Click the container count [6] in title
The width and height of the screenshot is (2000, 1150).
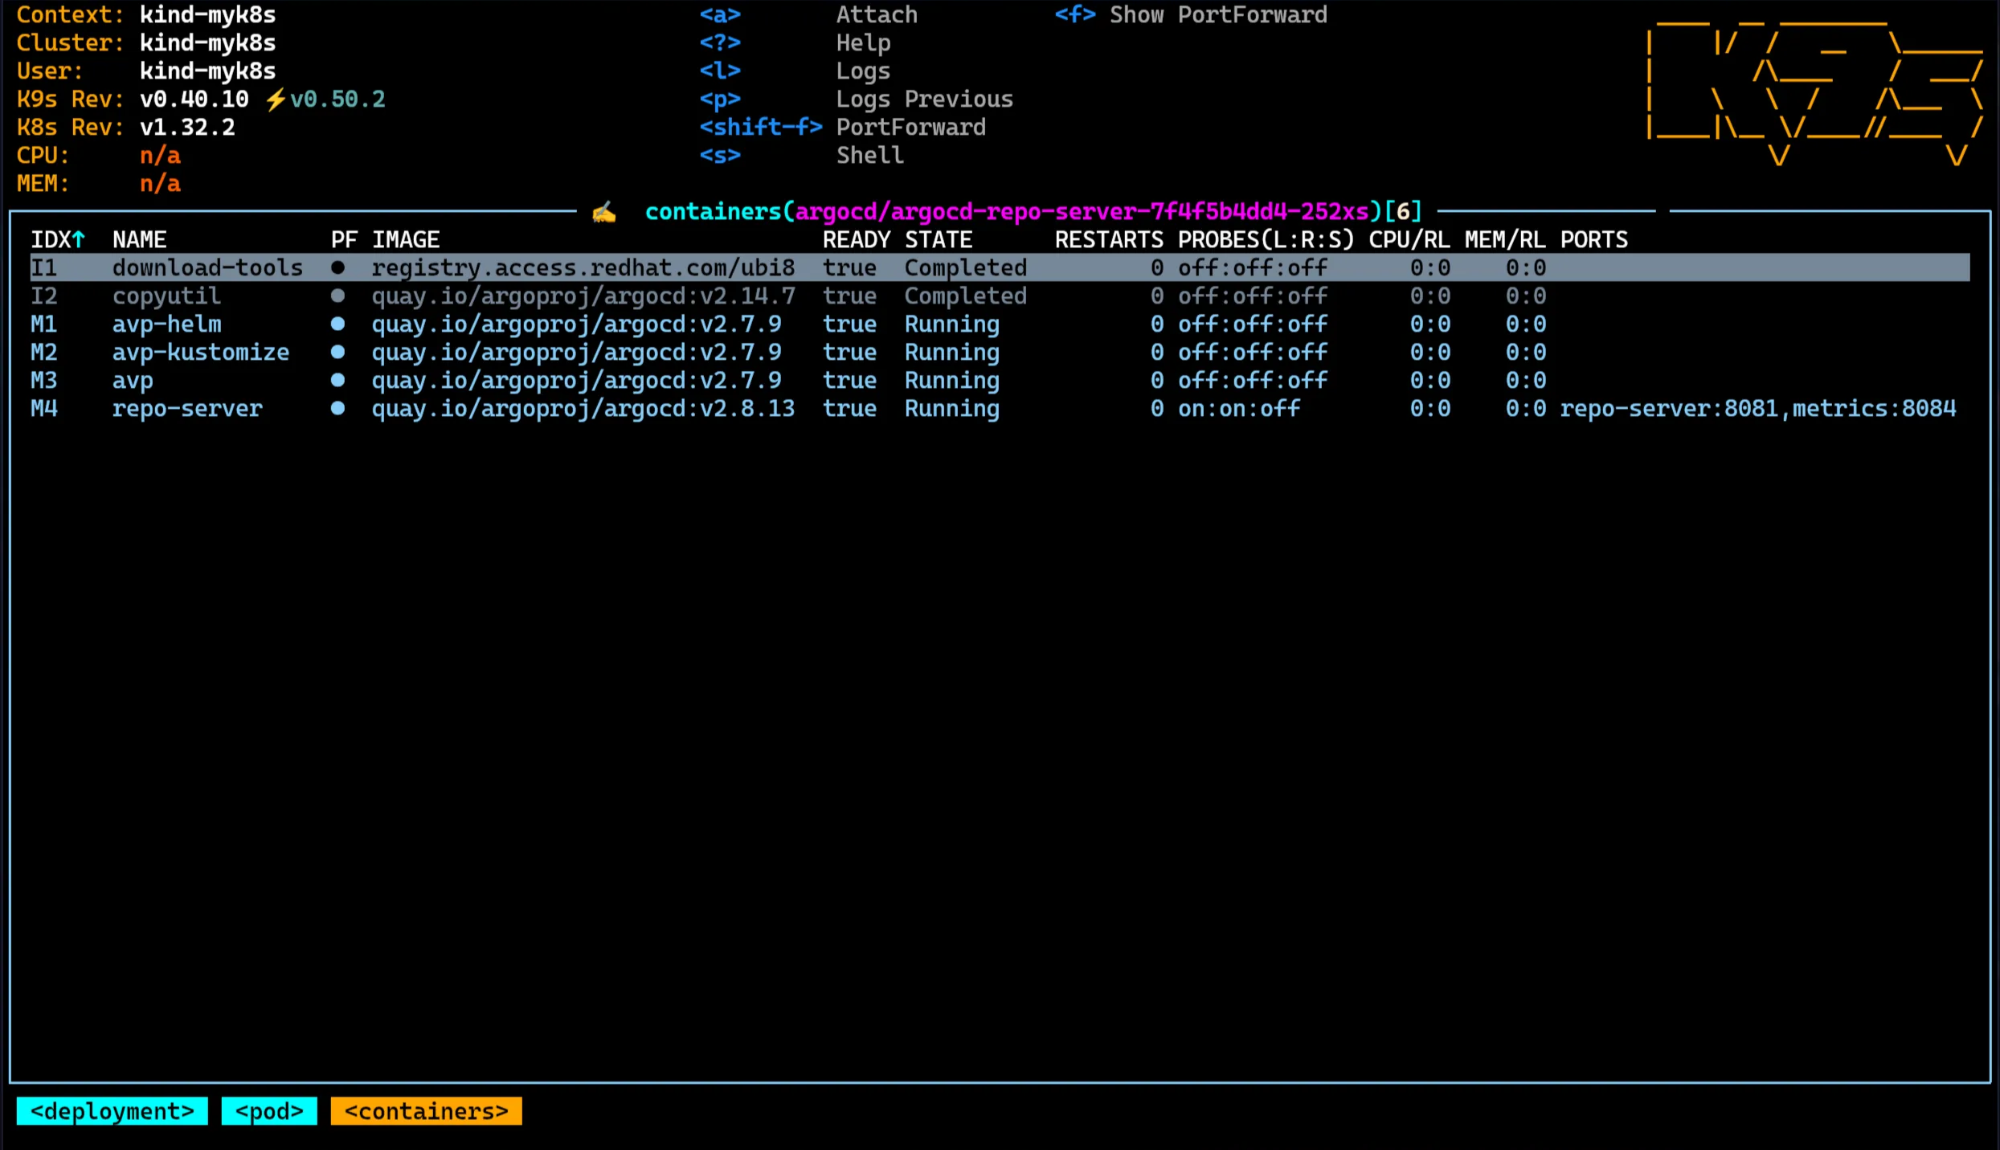click(1402, 212)
